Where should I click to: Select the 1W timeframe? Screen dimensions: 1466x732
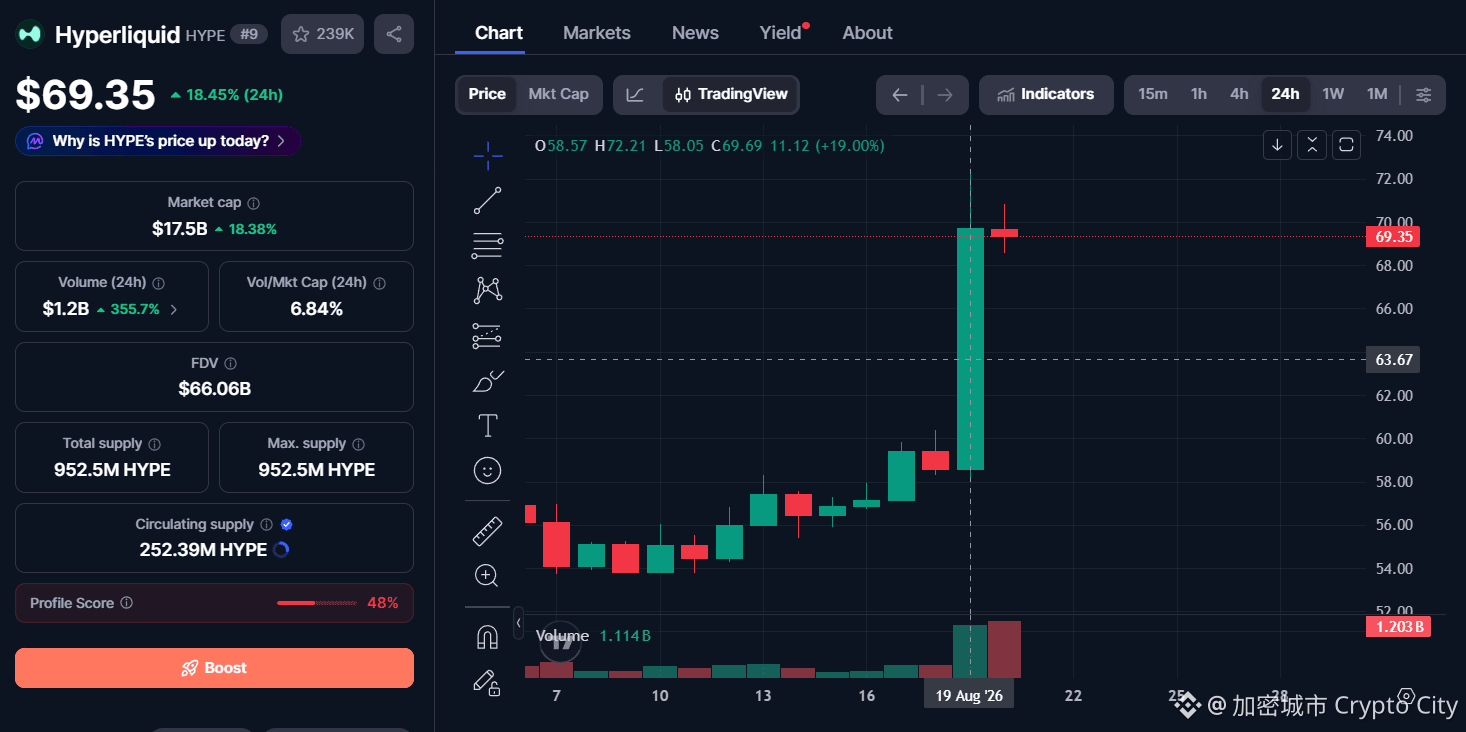point(1333,94)
